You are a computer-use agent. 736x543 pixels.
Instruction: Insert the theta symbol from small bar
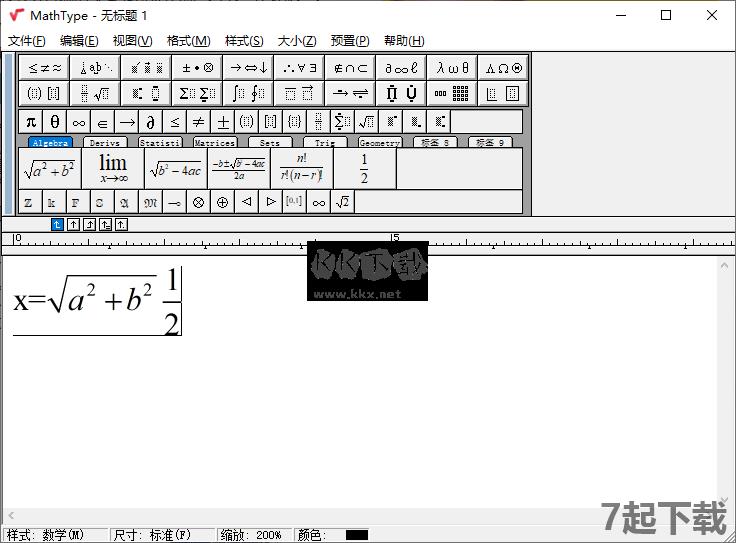click(x=55, y=122)
